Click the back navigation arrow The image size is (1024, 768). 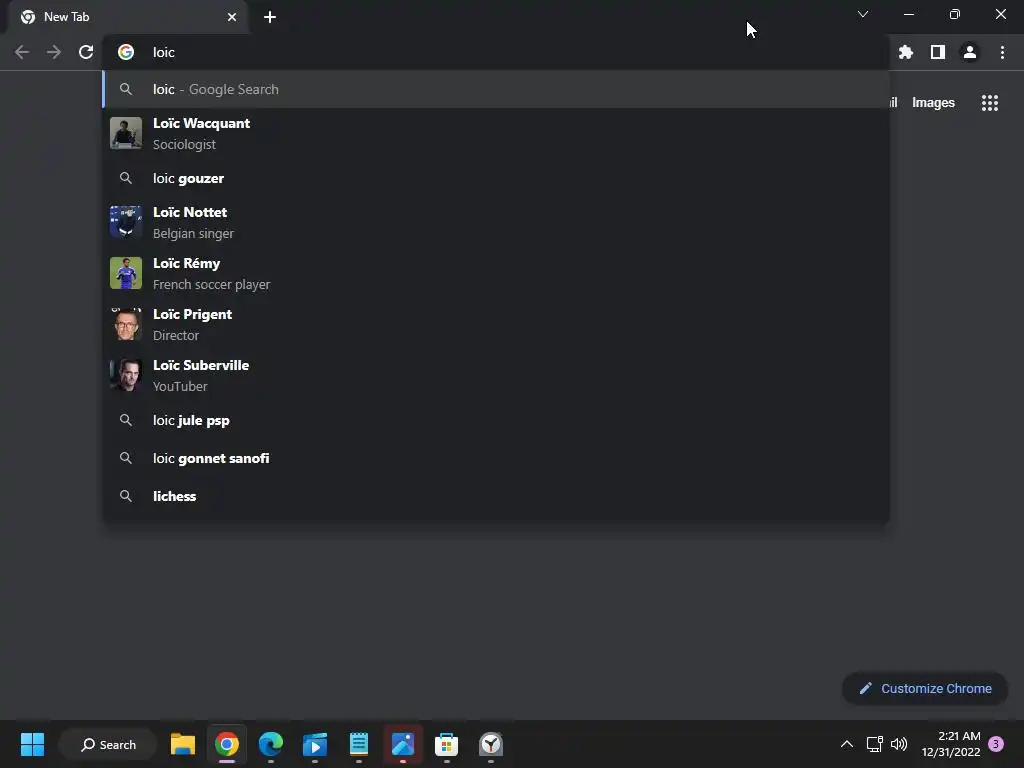coord(22,52)
